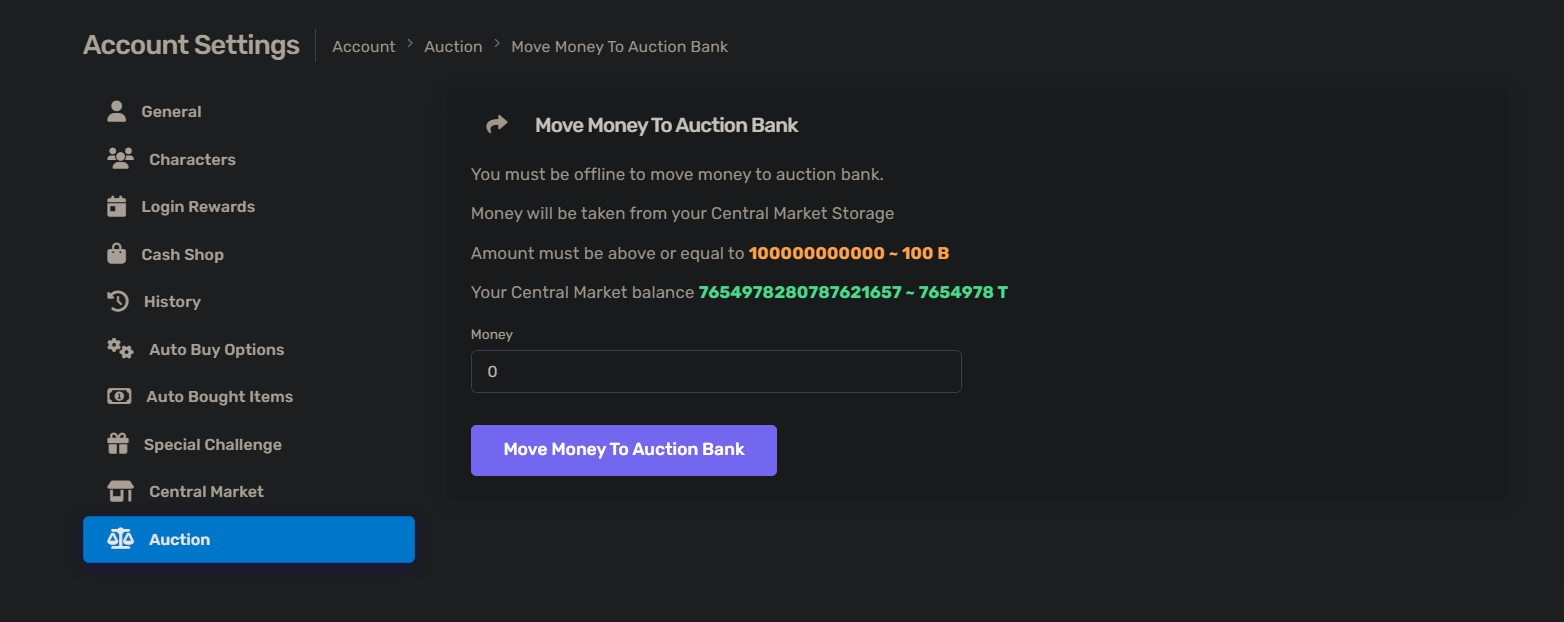Click the share arrow icon in header
Viewport: 1564px width, 622px height.
click(496, 125)
